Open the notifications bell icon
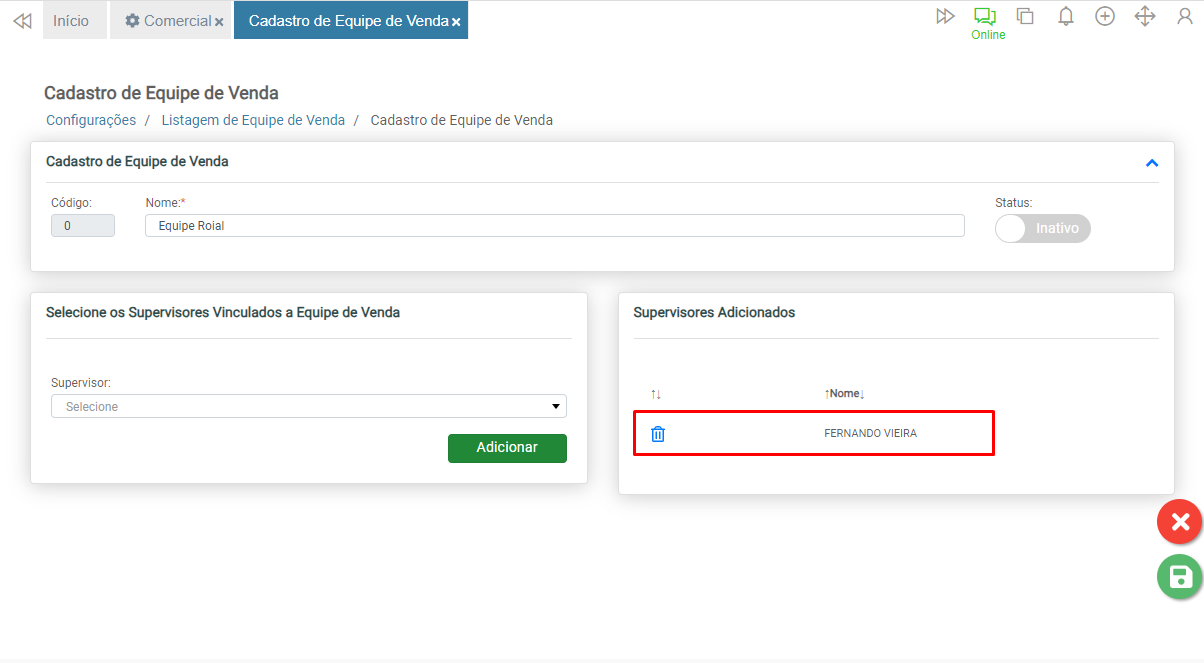 [1066, 16]
